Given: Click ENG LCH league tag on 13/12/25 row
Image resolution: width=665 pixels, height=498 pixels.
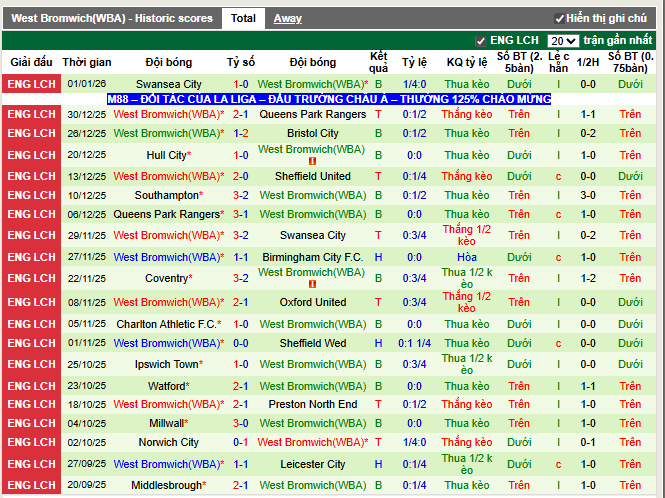Looking at the screenshot, I should pyautogui.click(x=31, y=176).
